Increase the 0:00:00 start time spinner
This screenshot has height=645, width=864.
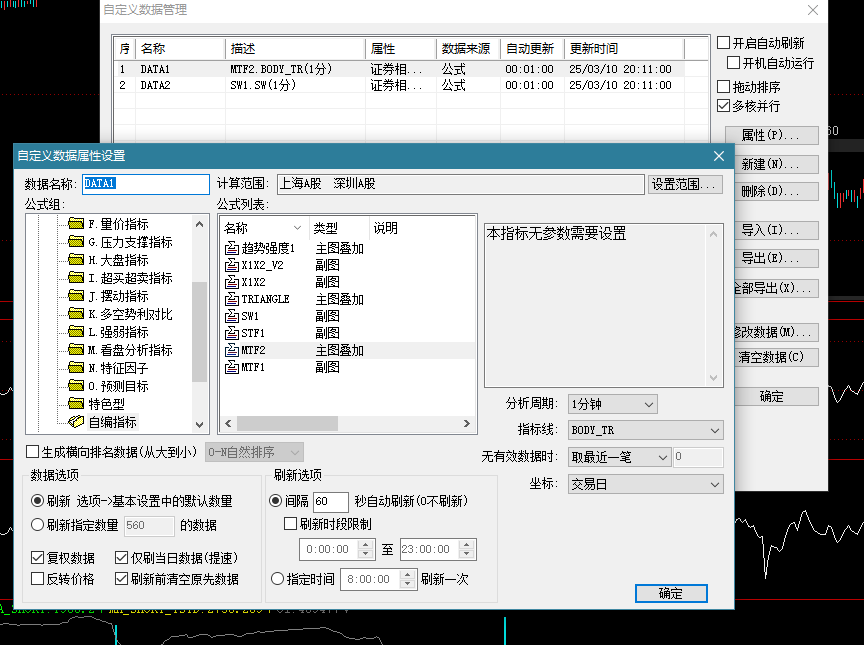click(365, 544)
